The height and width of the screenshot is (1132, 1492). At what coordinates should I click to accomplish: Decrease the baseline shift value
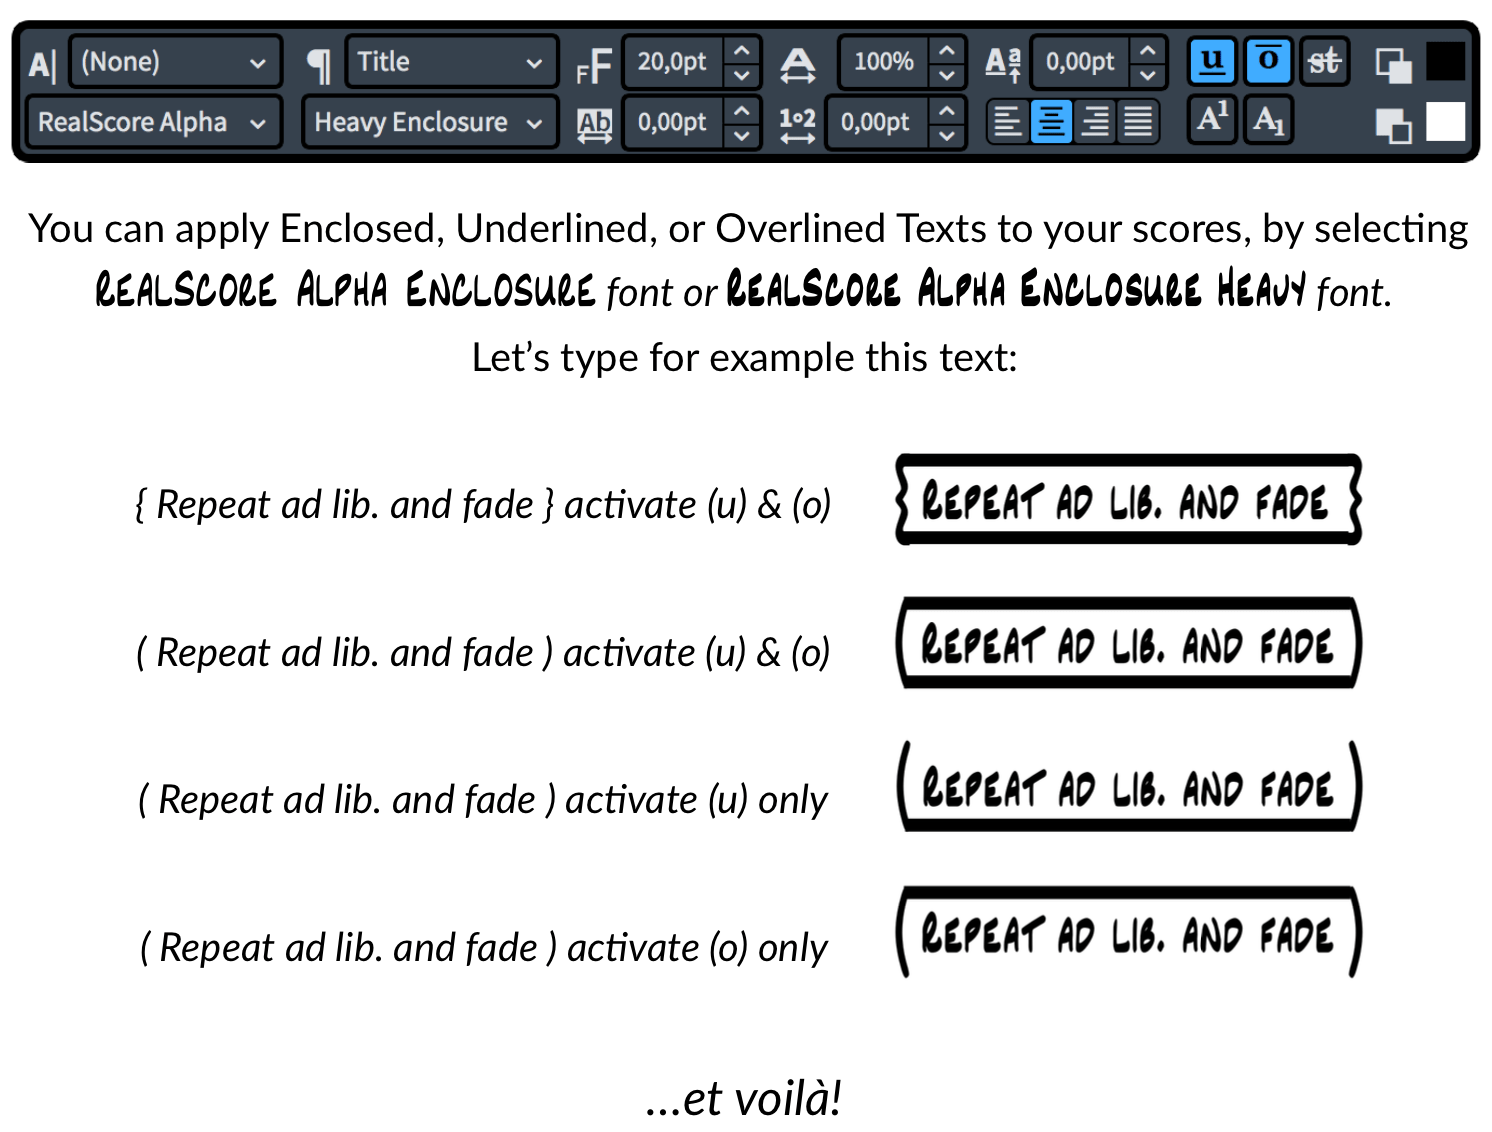(x=1148, y=75)
